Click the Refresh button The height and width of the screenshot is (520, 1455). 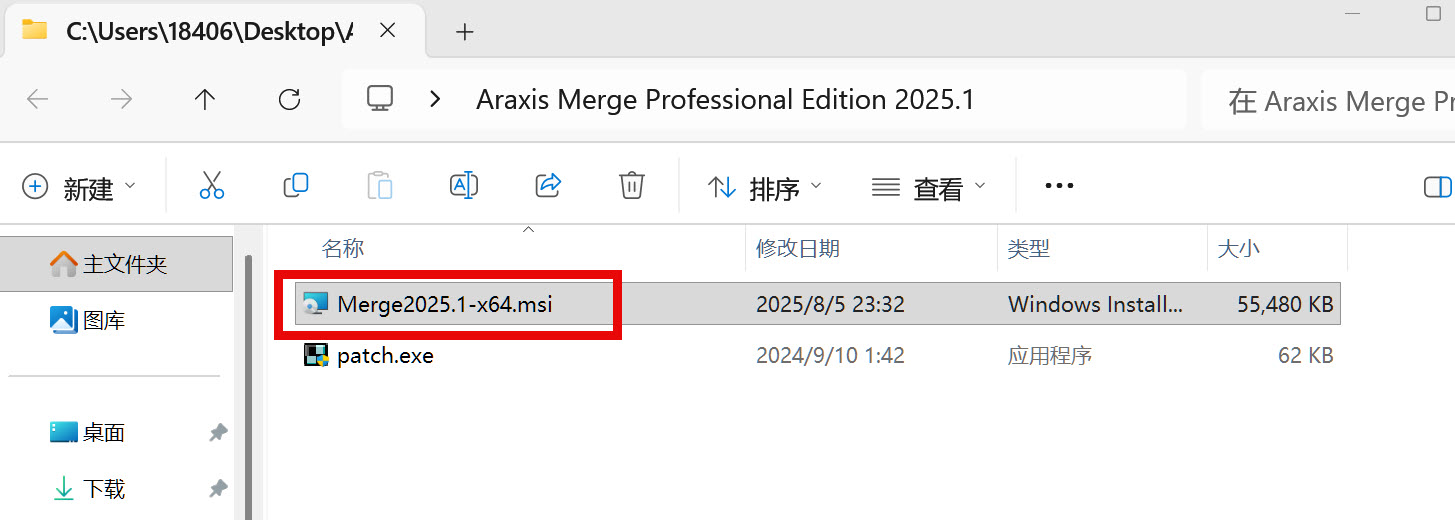pyautogui.click(x=289, y=99)
